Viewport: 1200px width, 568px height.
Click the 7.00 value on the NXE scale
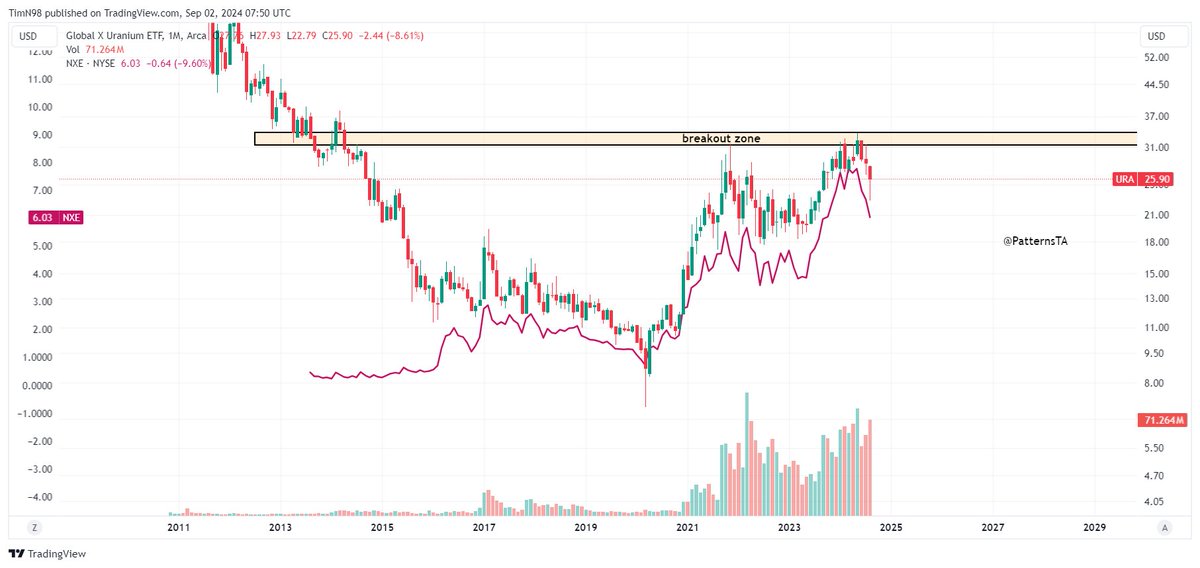(x=42, y=190)
